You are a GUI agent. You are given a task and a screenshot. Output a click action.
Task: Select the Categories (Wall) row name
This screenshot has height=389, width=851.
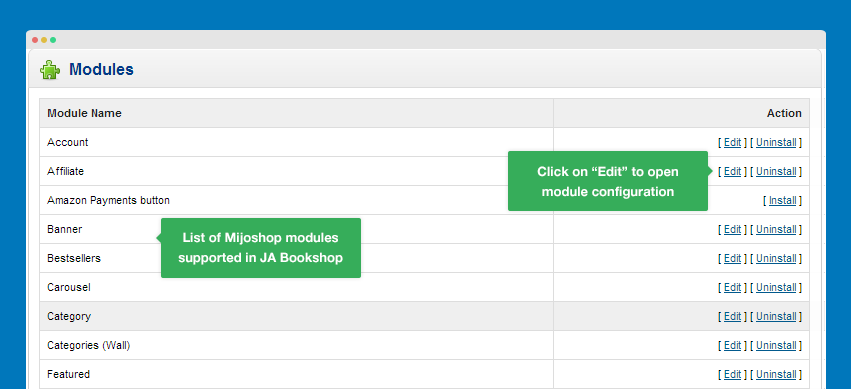coord(88,346)
